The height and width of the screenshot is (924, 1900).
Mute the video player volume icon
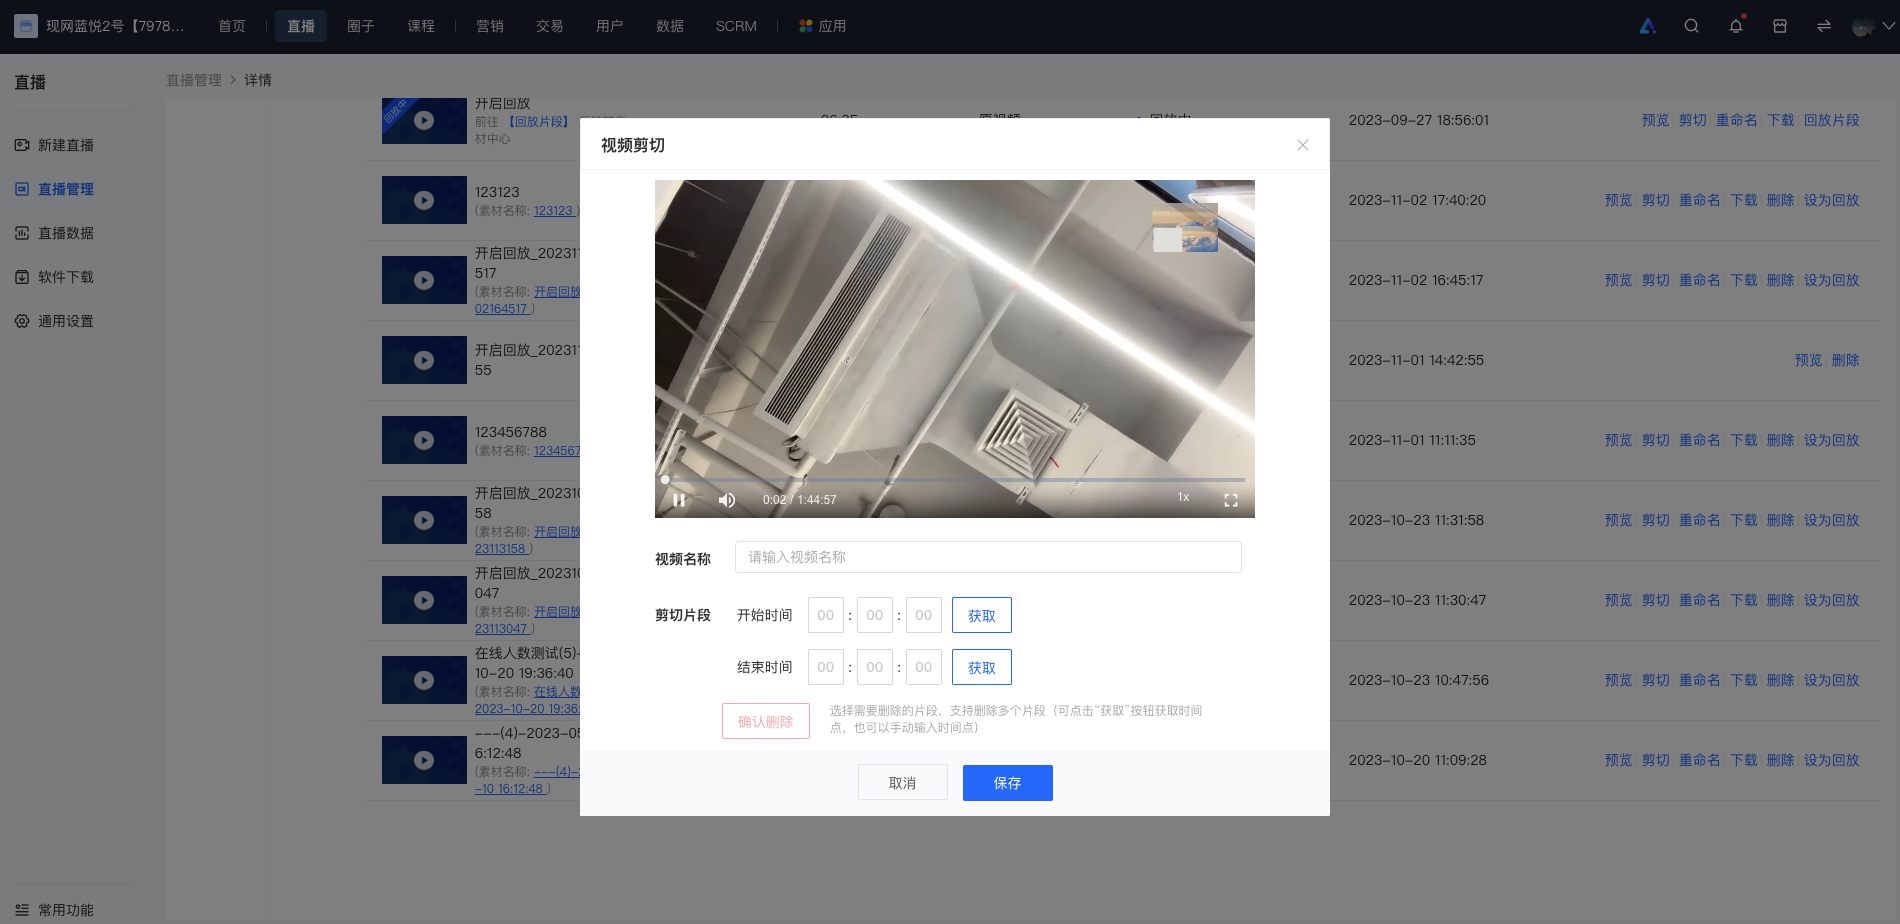727,500
